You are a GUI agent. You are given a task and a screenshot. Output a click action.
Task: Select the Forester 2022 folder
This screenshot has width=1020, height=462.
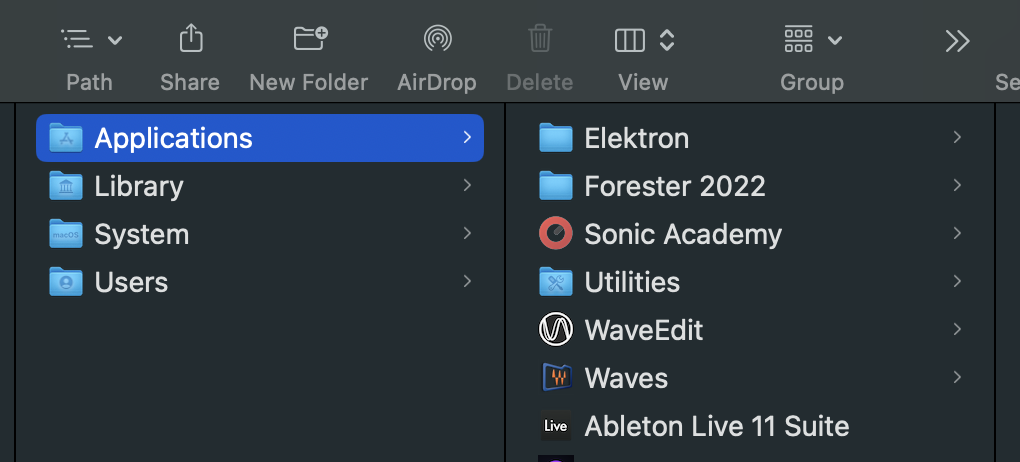coord(751,186)
